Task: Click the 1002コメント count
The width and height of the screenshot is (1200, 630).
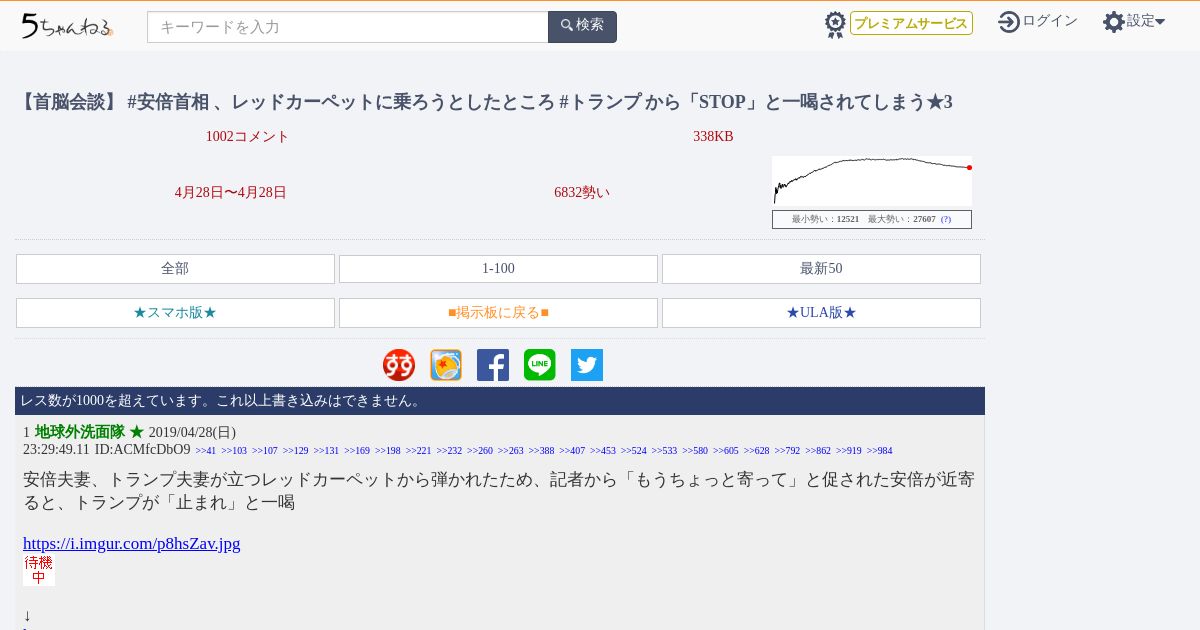Action: (247, 137)
